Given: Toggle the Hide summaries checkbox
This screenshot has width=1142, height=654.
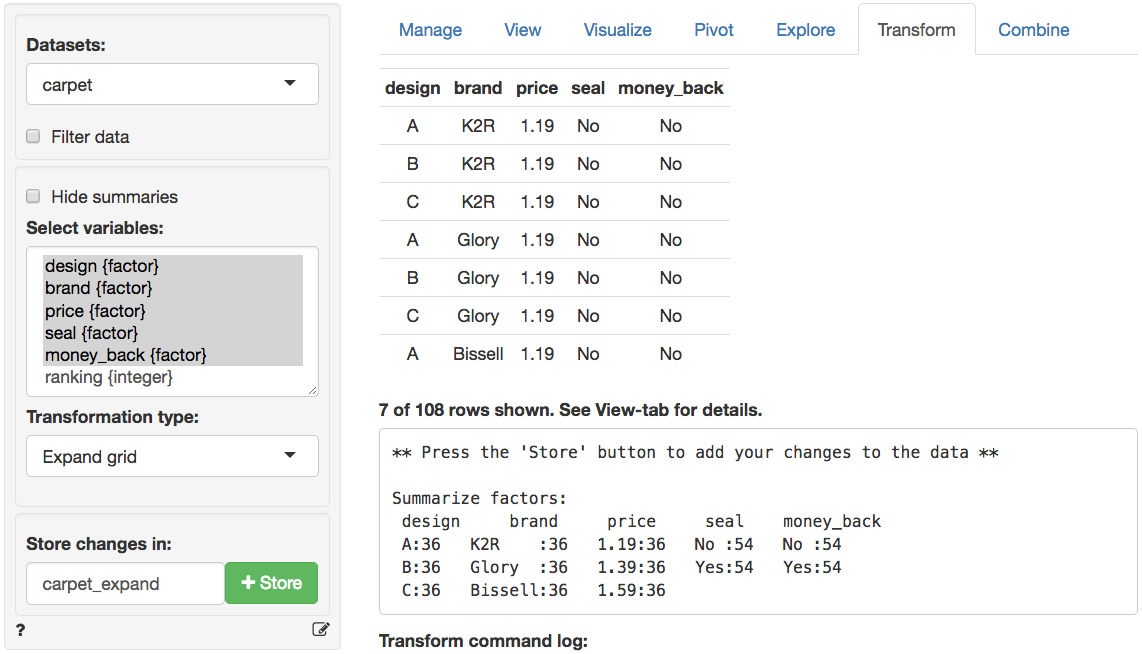Looking at the screenshot, I should click(33, 197).
